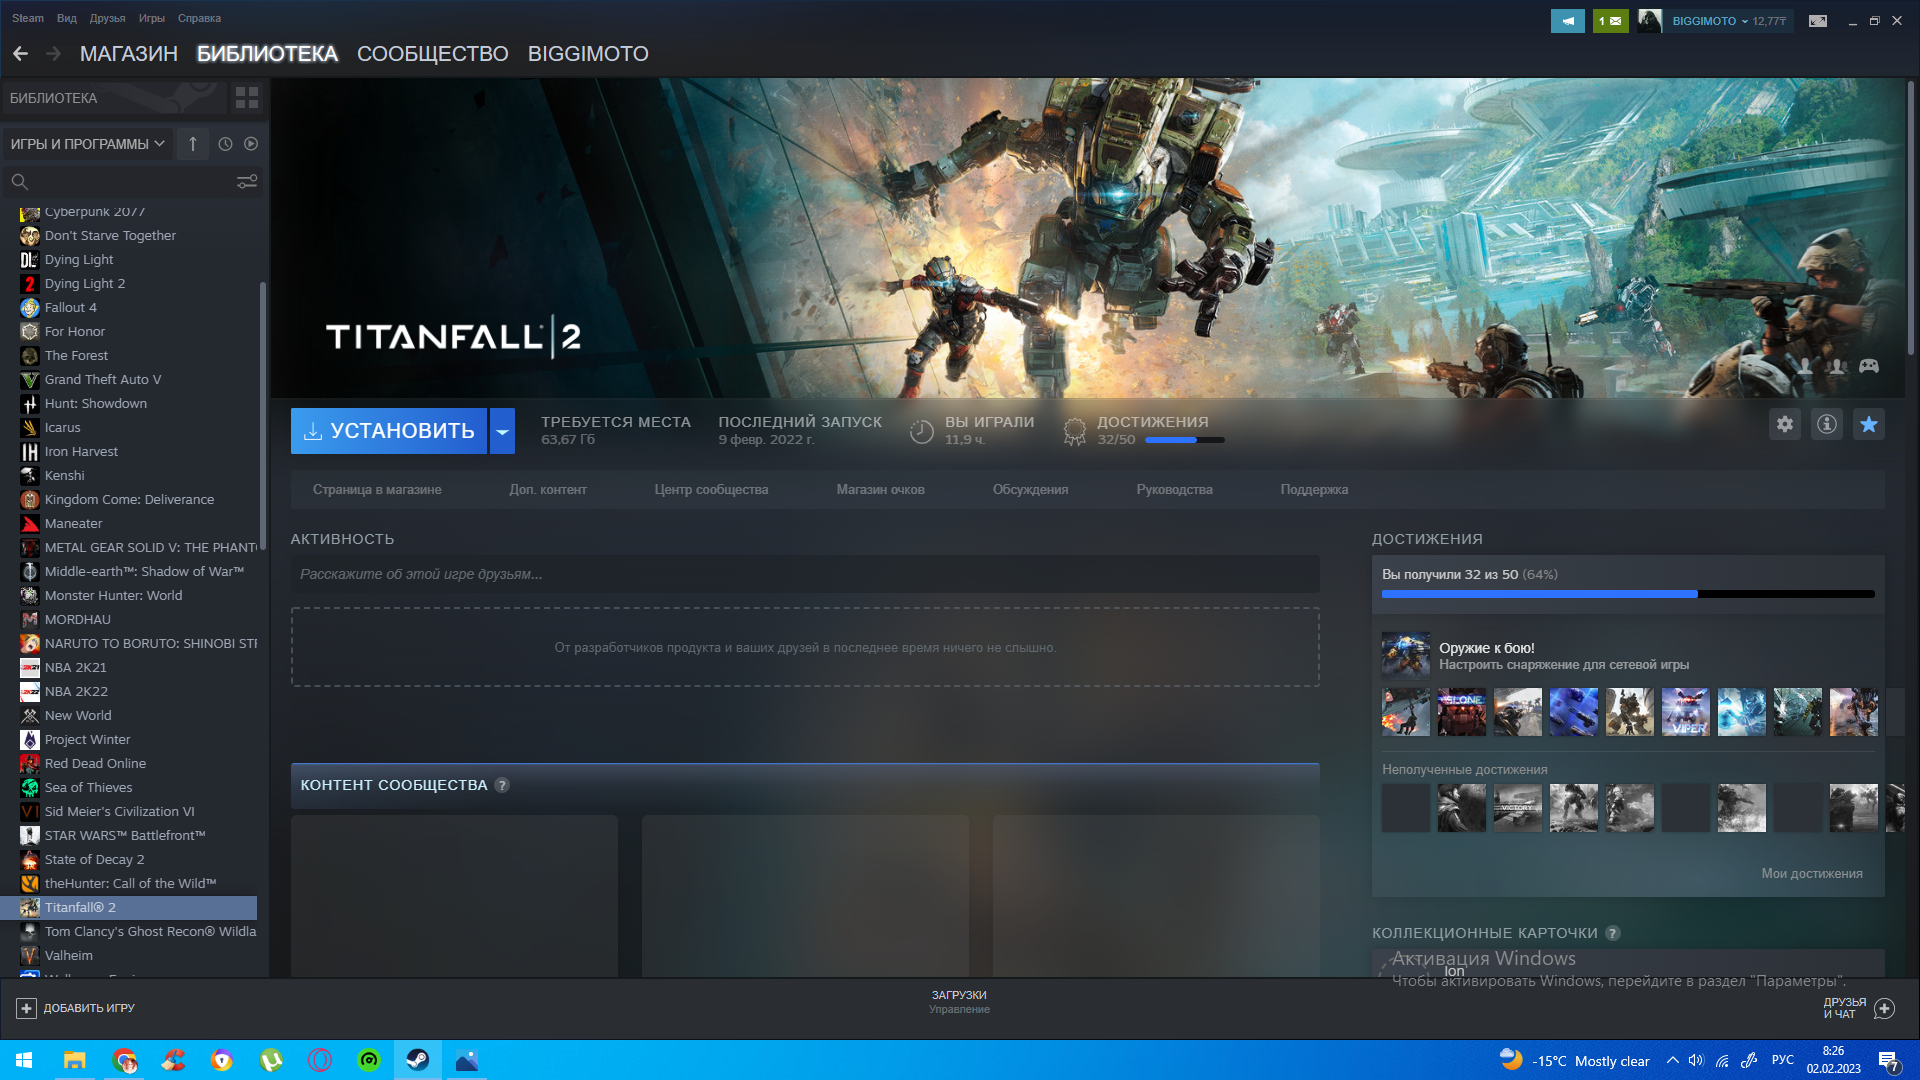1920x1080 pixels.
Task: Open Центр сообщества link
Action: (x=711, y=490)
